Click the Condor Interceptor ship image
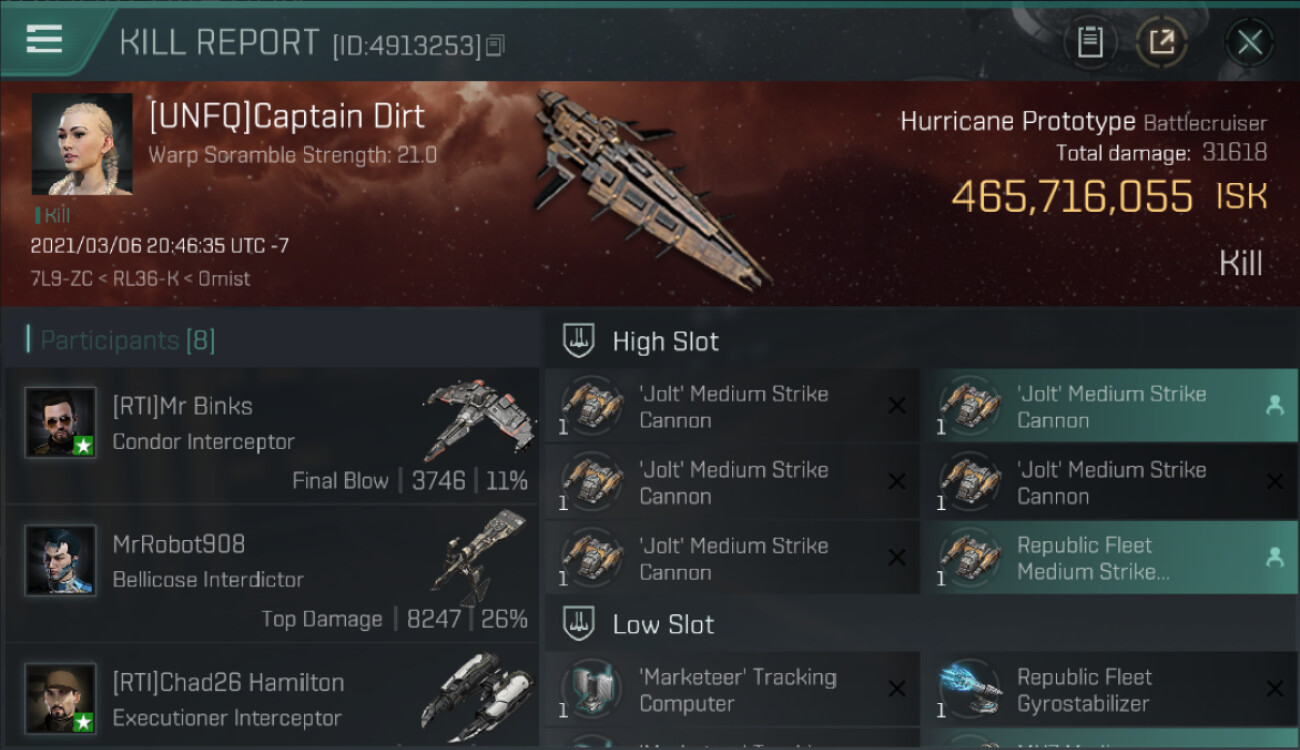 [x=475, y=418]
